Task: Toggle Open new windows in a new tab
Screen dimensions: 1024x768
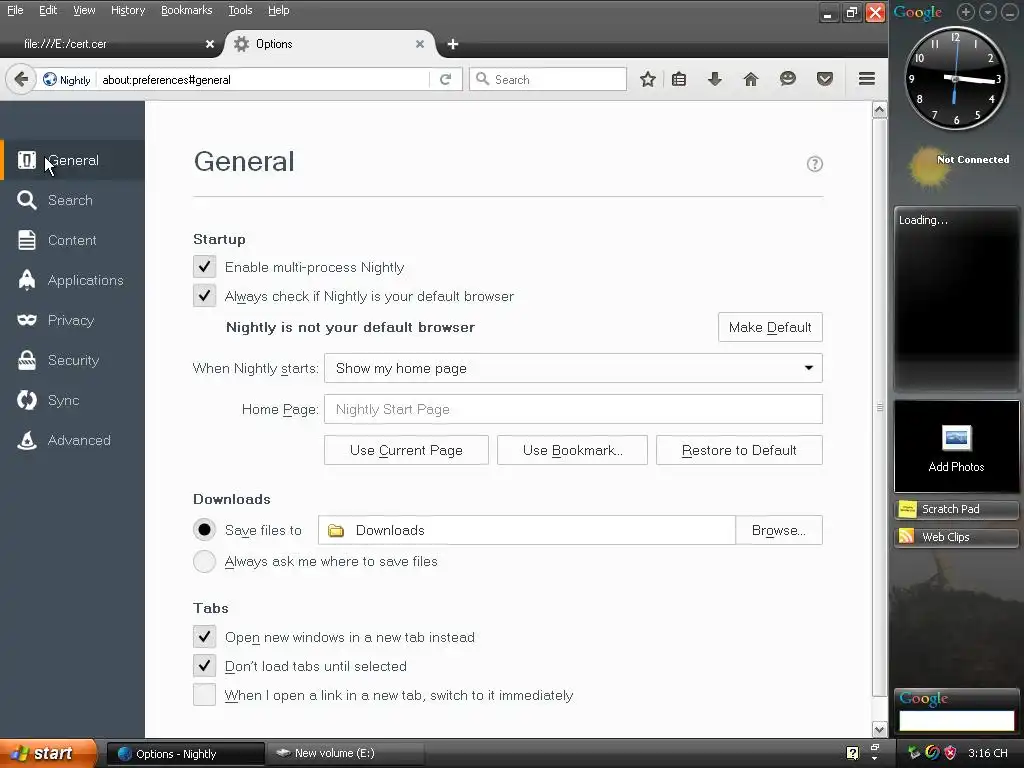Action: 204,636
